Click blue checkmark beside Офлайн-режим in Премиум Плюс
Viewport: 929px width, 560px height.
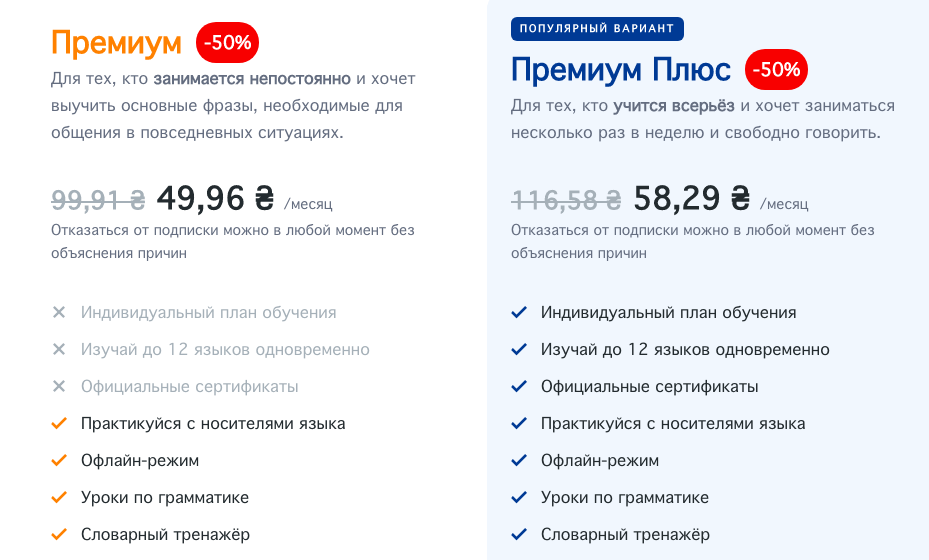[x=518, y=460]
